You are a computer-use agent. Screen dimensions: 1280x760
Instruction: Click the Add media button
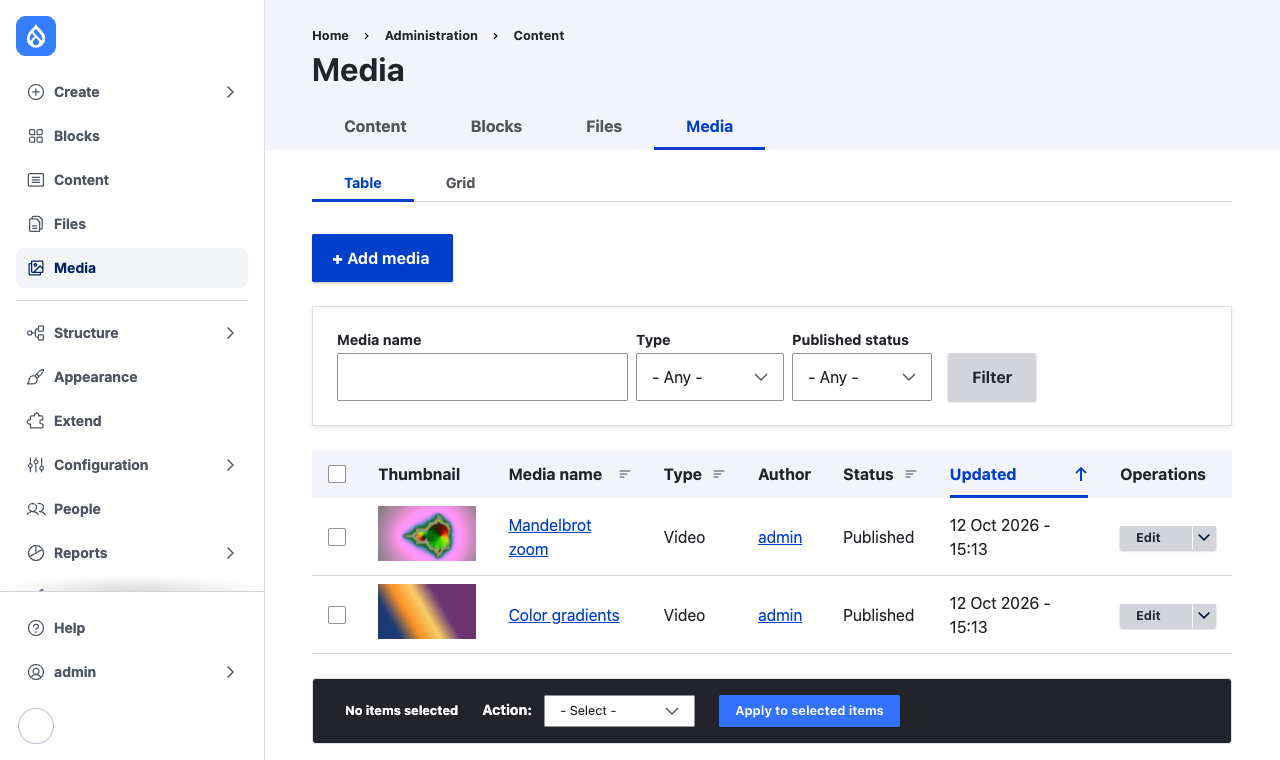pyautogui.click(x=382, y=258)
